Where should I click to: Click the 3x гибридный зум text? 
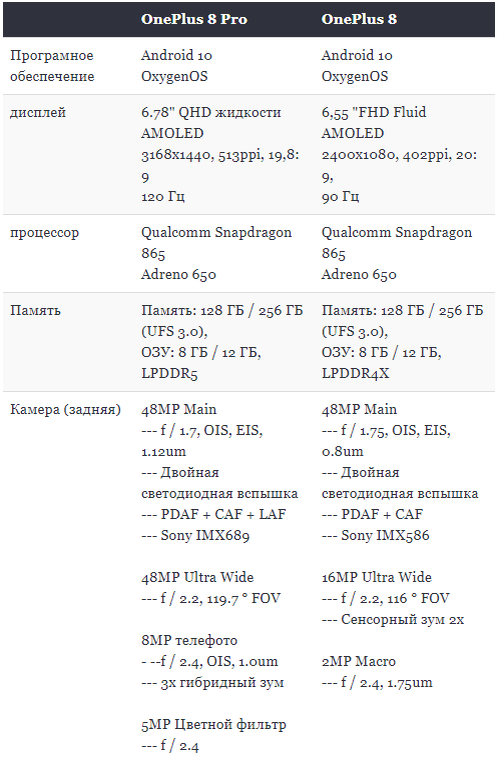point(222,683)
